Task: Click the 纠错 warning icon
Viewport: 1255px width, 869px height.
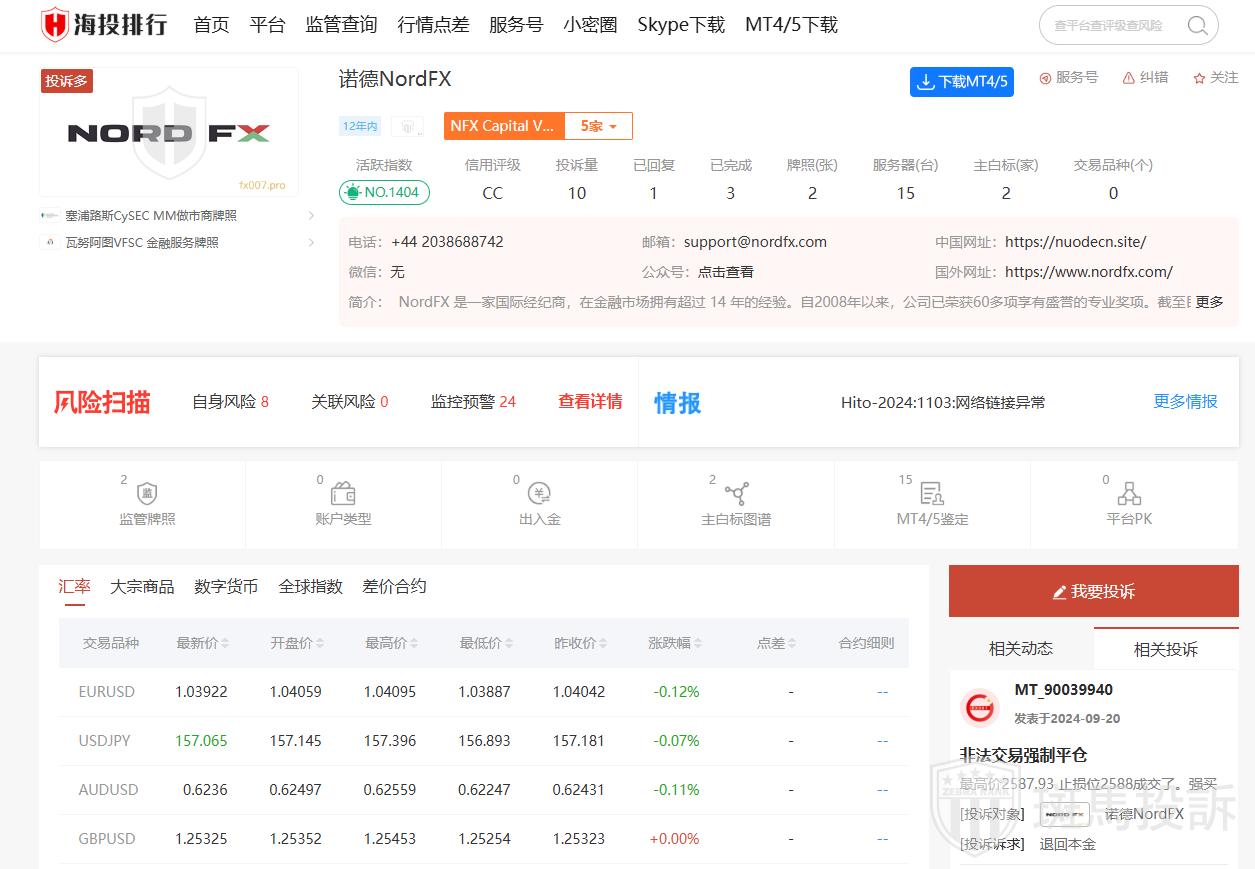Action: [1129, 78]
